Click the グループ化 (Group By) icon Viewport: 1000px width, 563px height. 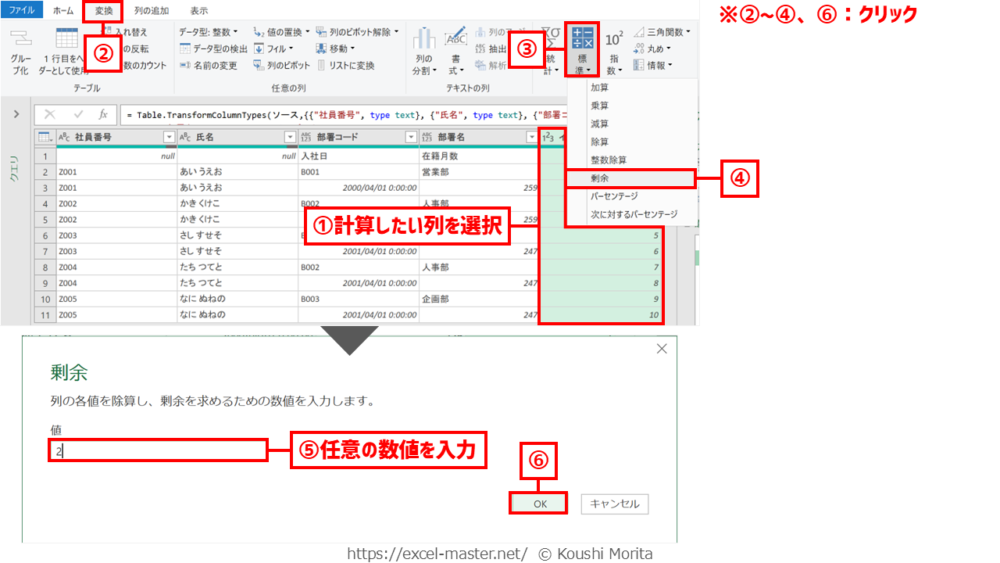[20, 40]
